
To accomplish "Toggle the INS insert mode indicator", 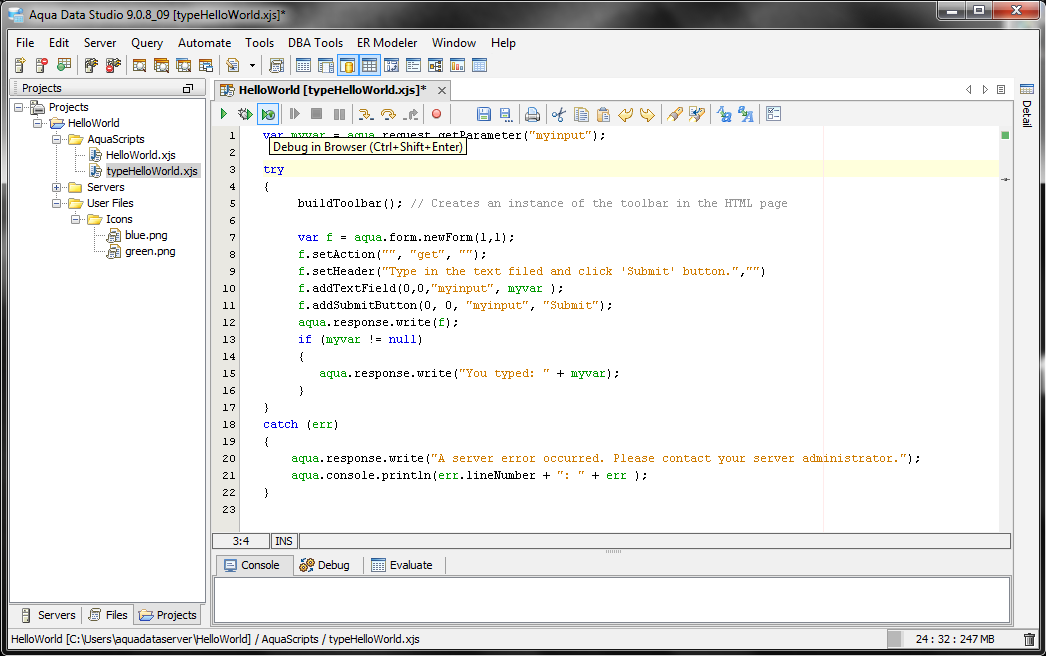I will (284, 541).
